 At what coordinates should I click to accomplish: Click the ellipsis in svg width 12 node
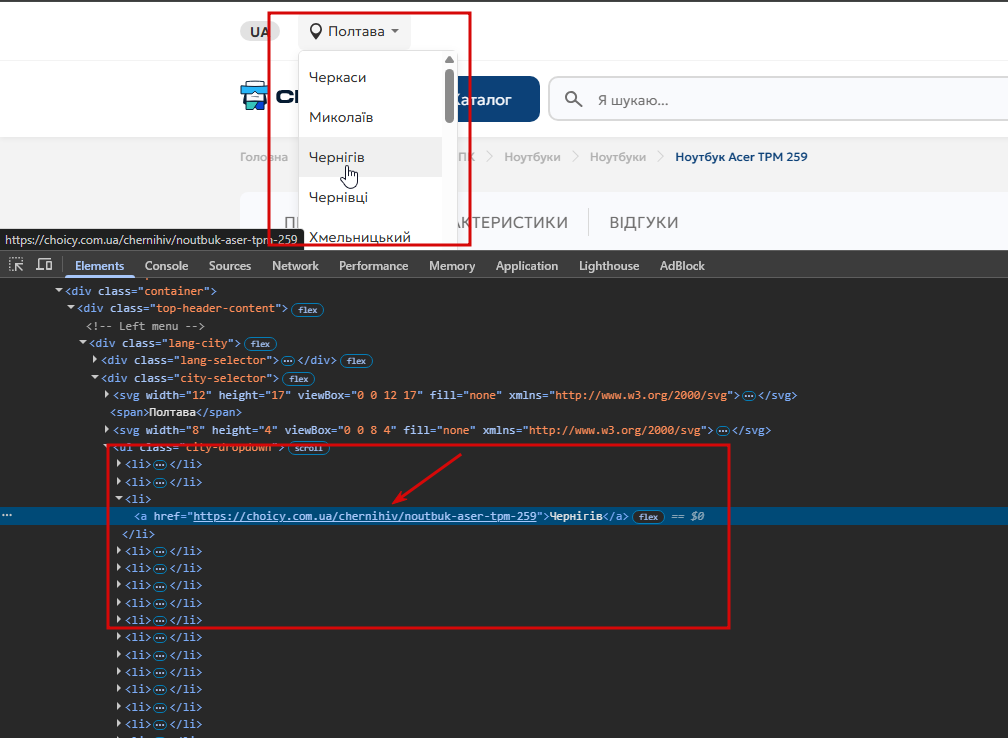(x=749, y=396)
